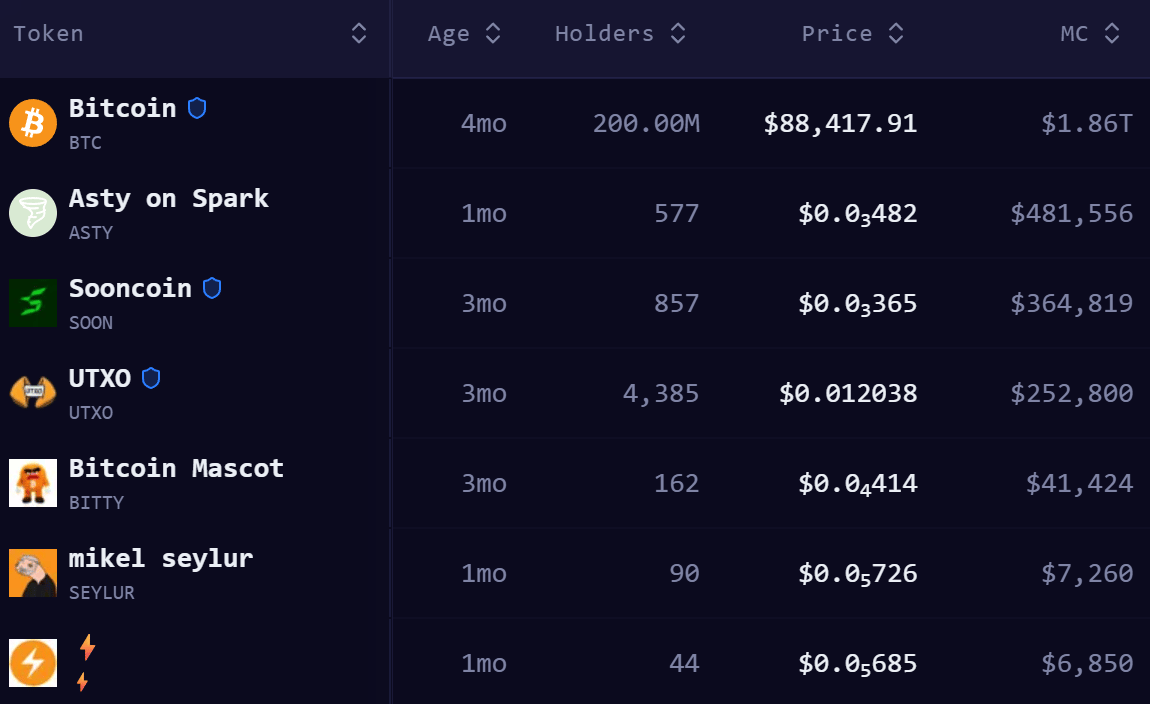
Task: Sort tokens by Holders count
Action: (678, 34)
